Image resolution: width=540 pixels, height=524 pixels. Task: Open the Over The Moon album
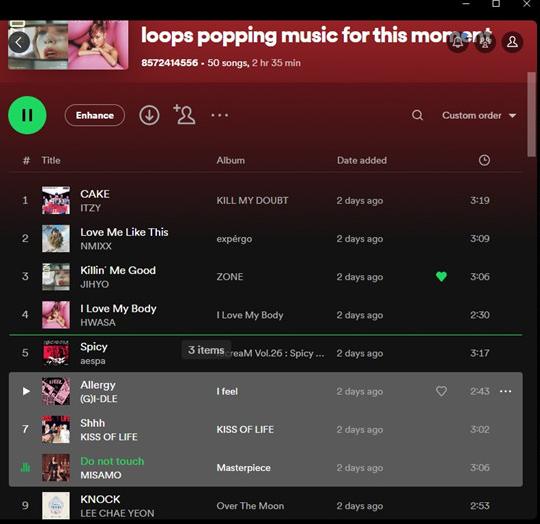(x=250, y=506)
